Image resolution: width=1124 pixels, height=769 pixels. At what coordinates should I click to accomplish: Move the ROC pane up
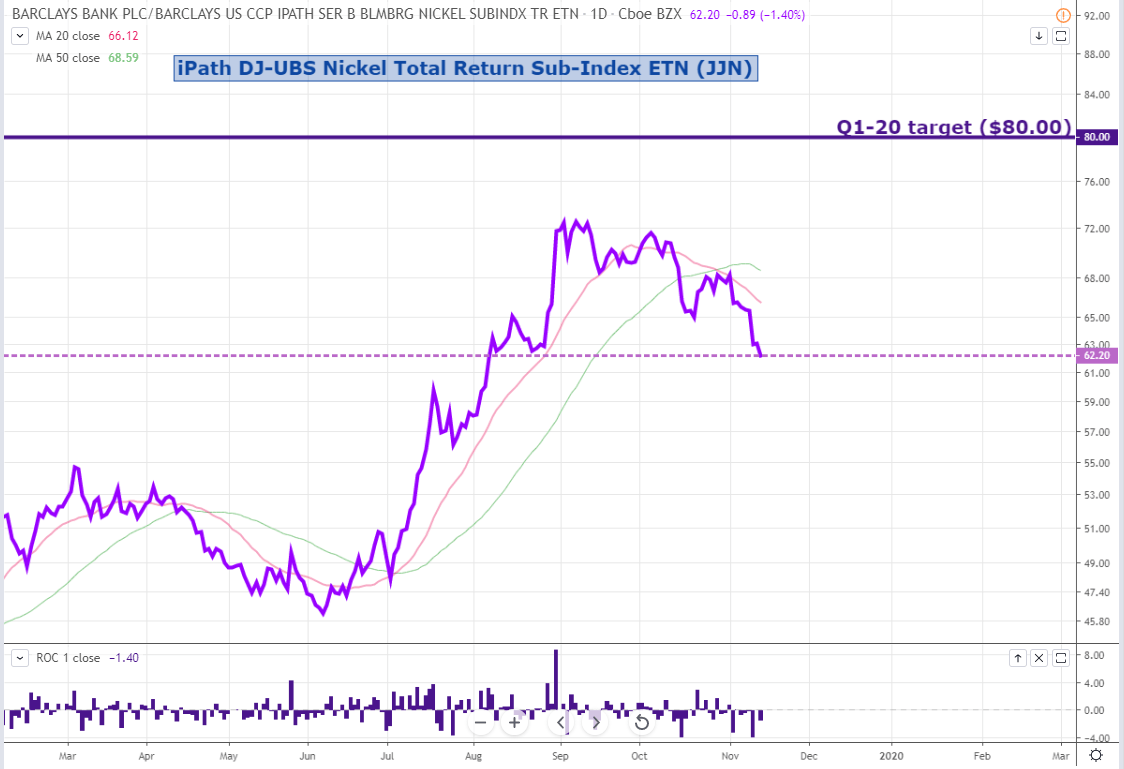(1018, 658)
